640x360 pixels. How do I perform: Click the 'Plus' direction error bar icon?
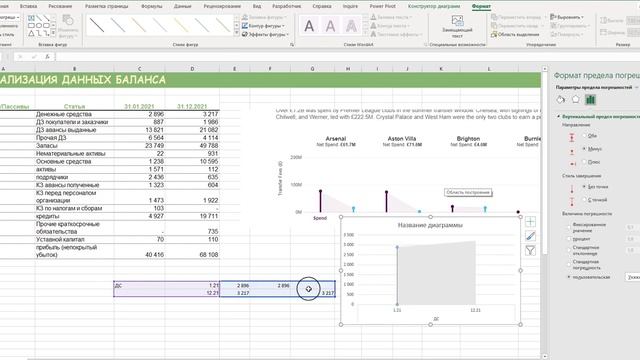click(x=572, y=164)
